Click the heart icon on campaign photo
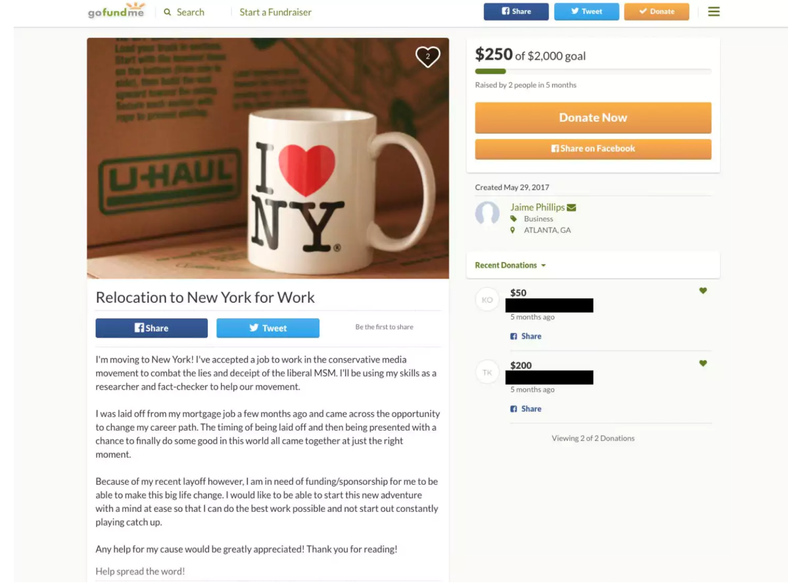 click(428, 57)
